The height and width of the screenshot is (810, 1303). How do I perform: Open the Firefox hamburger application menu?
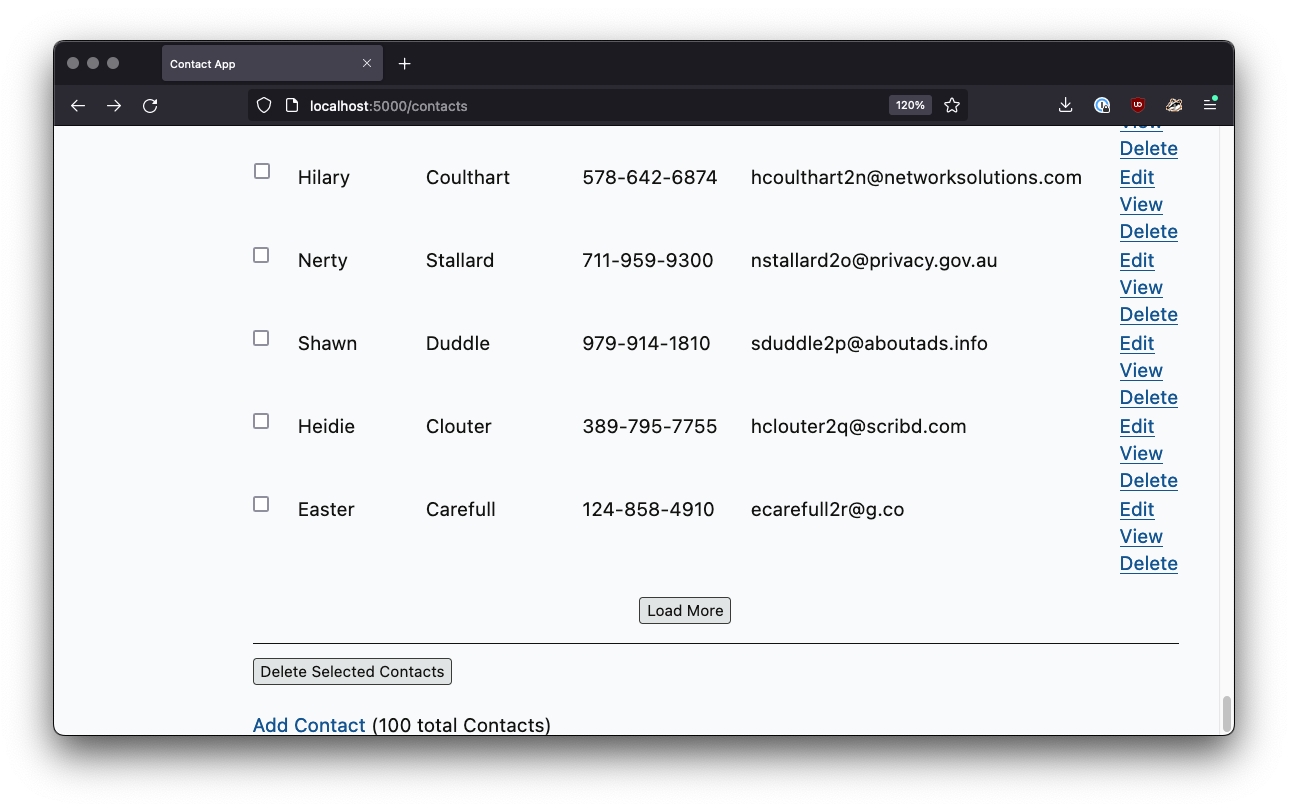tap(1210, 105)
